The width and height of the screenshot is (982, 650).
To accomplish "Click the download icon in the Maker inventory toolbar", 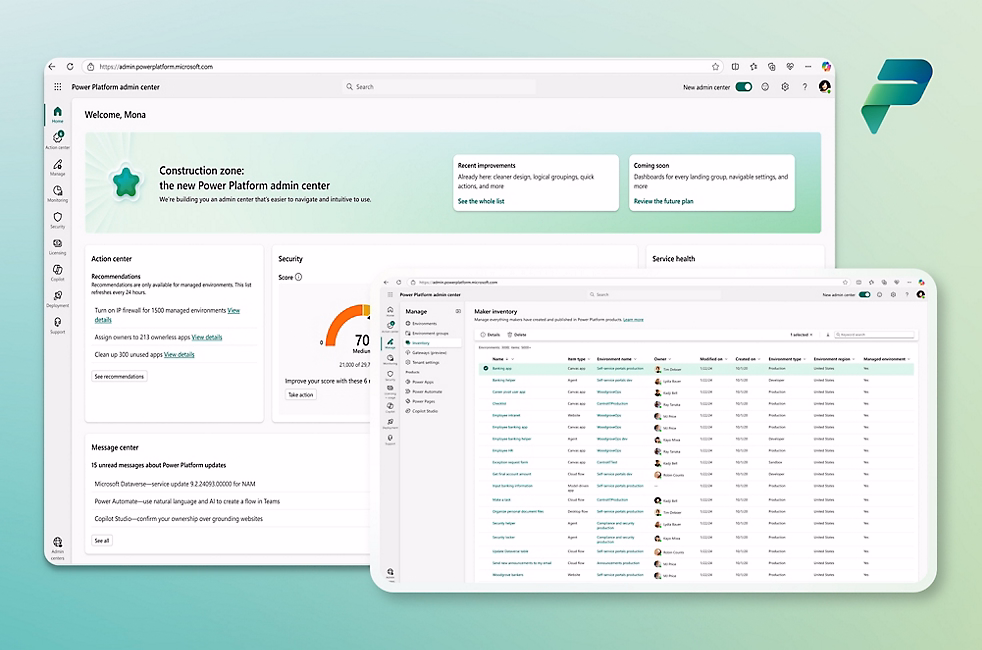I will coord(827,335).
